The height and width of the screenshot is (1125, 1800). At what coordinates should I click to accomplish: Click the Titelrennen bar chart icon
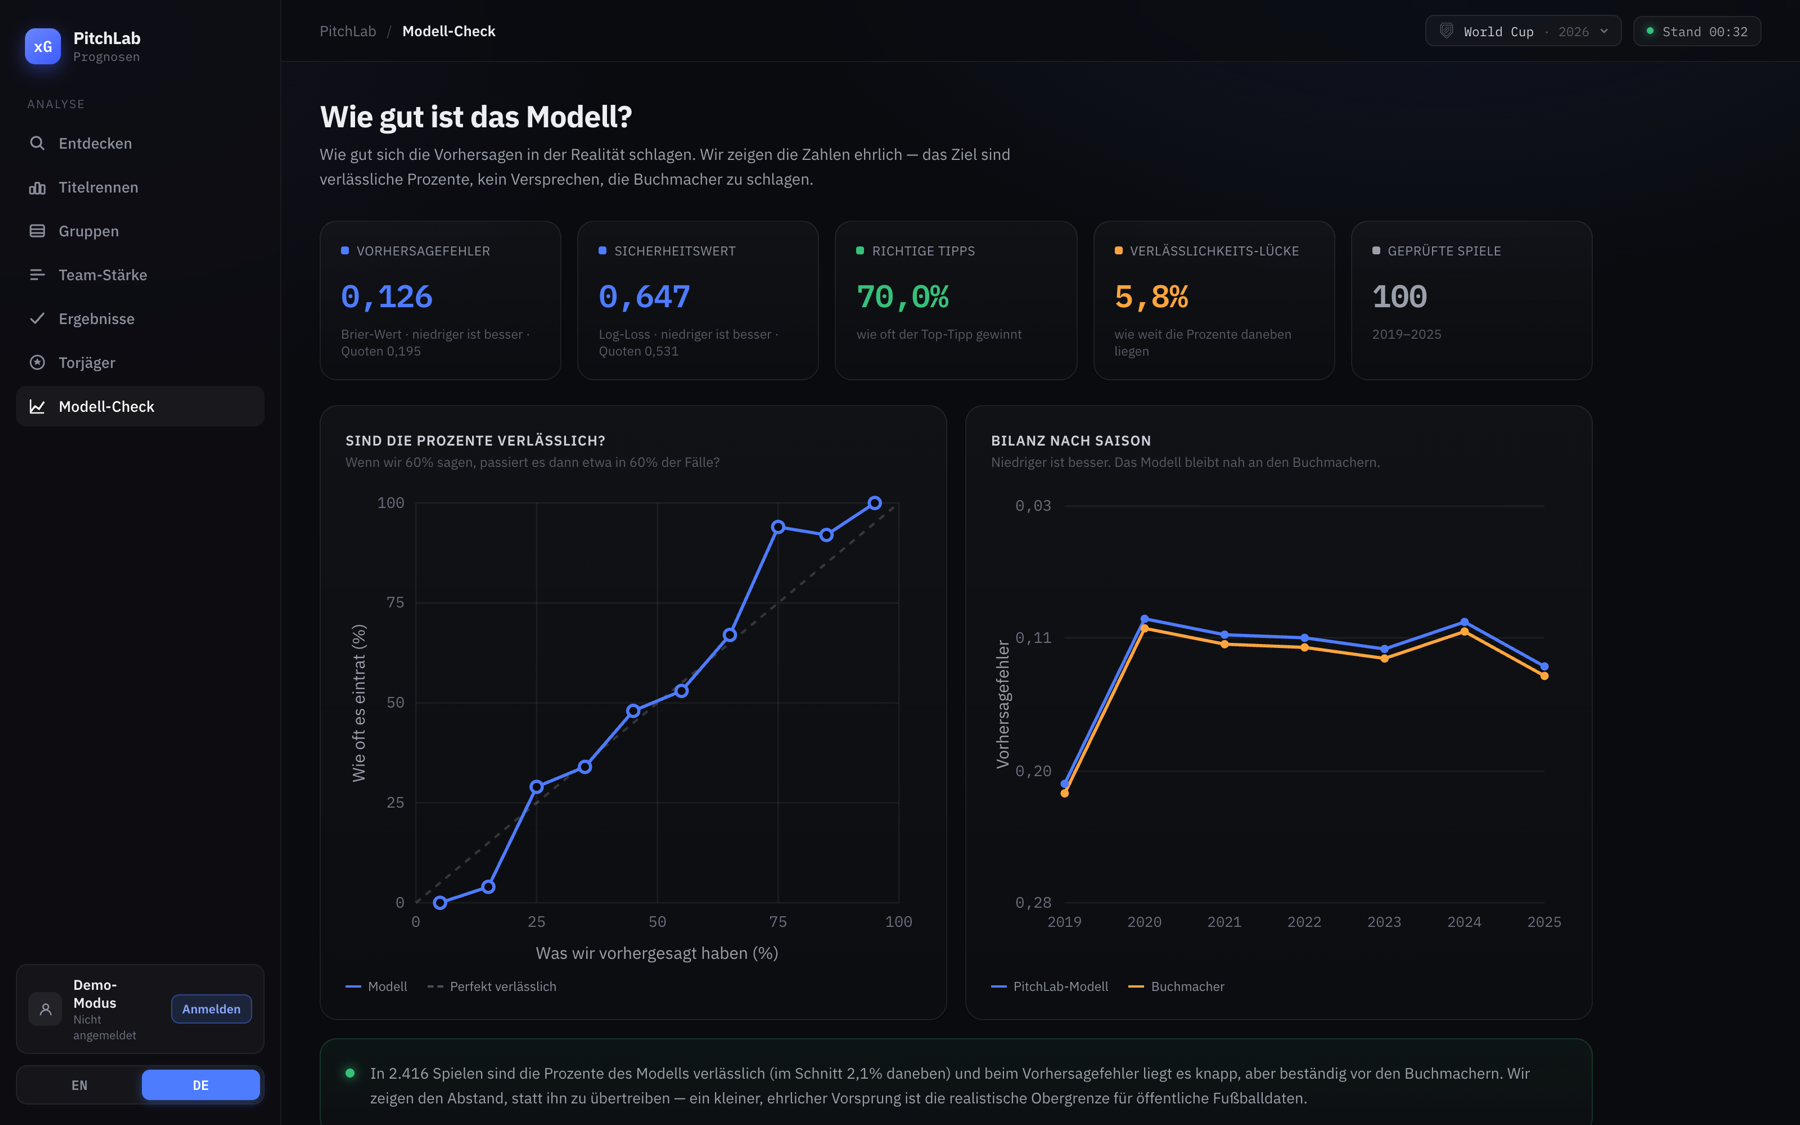37,187
